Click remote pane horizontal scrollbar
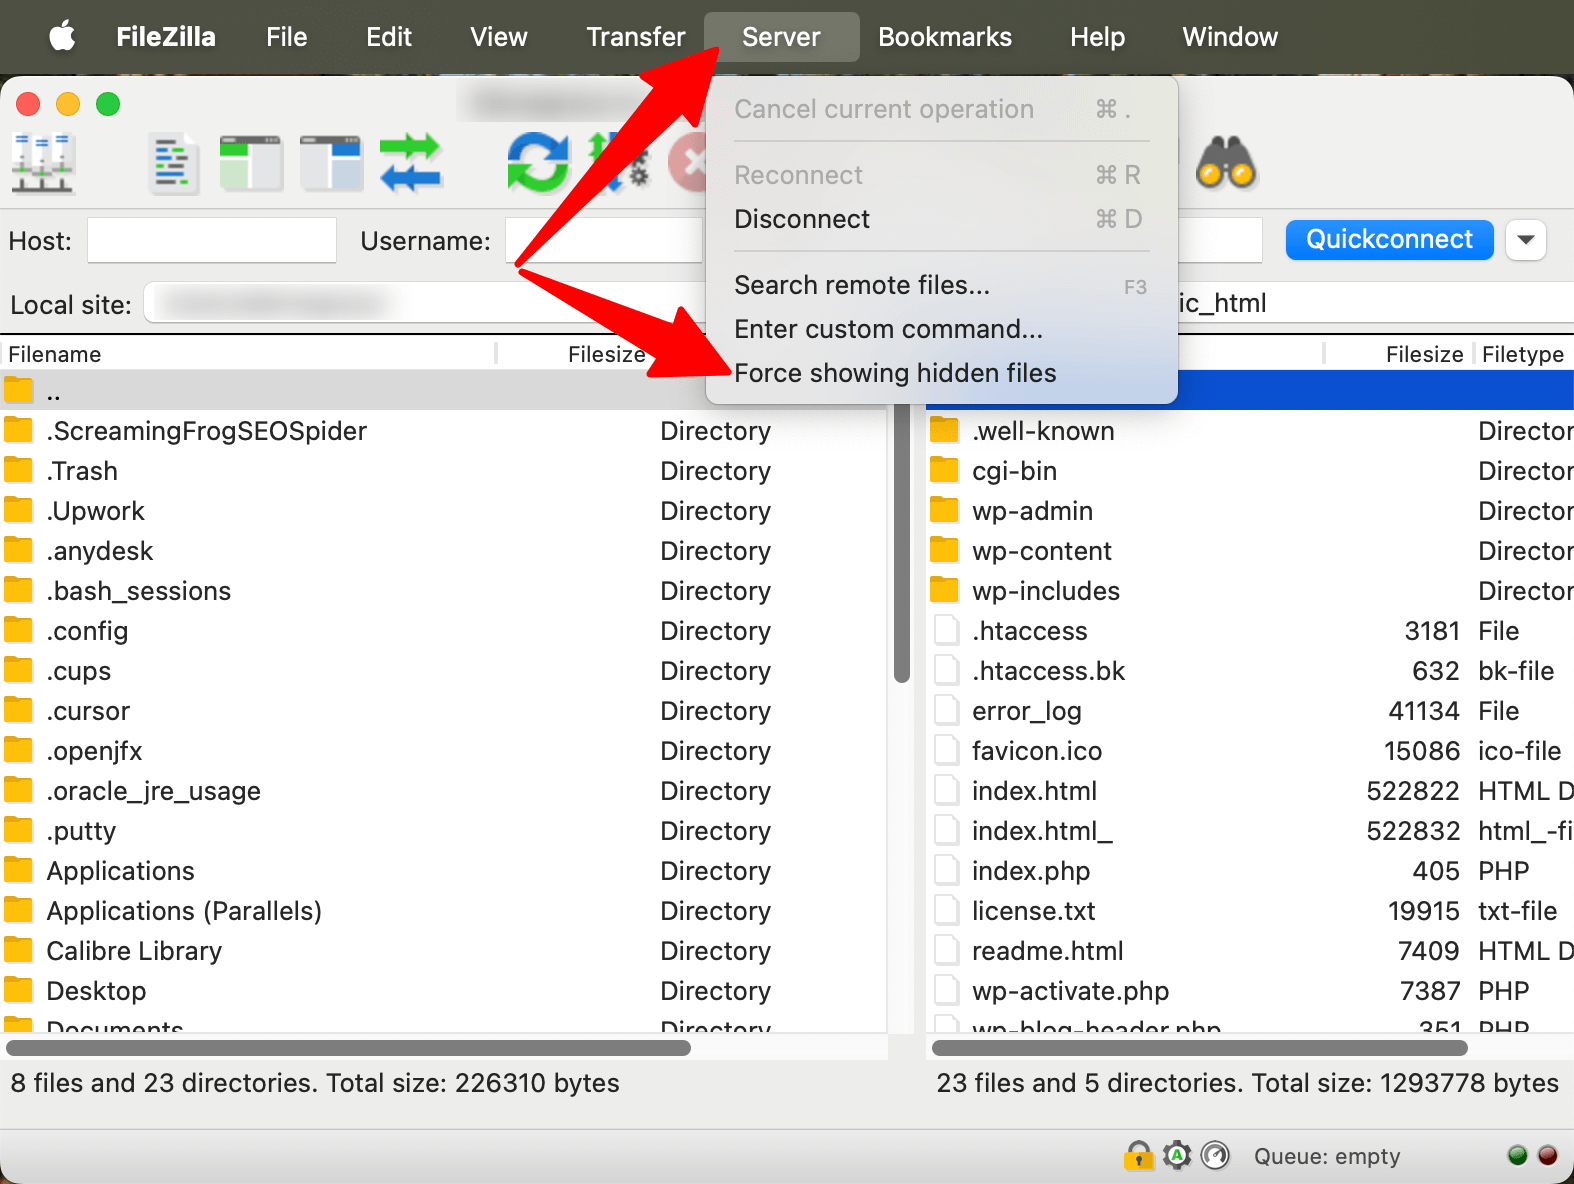1574x1184 pixels. pyautogui.click(x=1199, y=1048)
